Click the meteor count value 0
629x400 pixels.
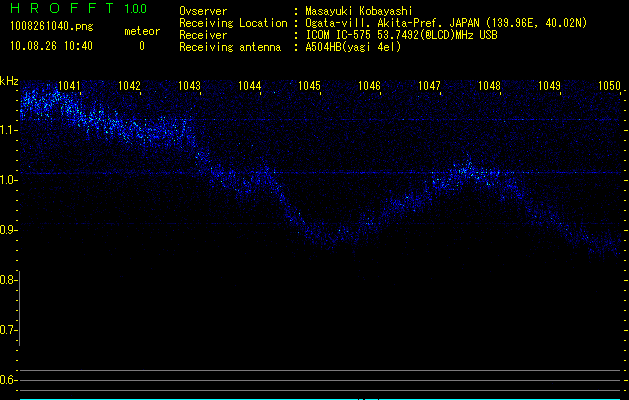coord(141,46)
